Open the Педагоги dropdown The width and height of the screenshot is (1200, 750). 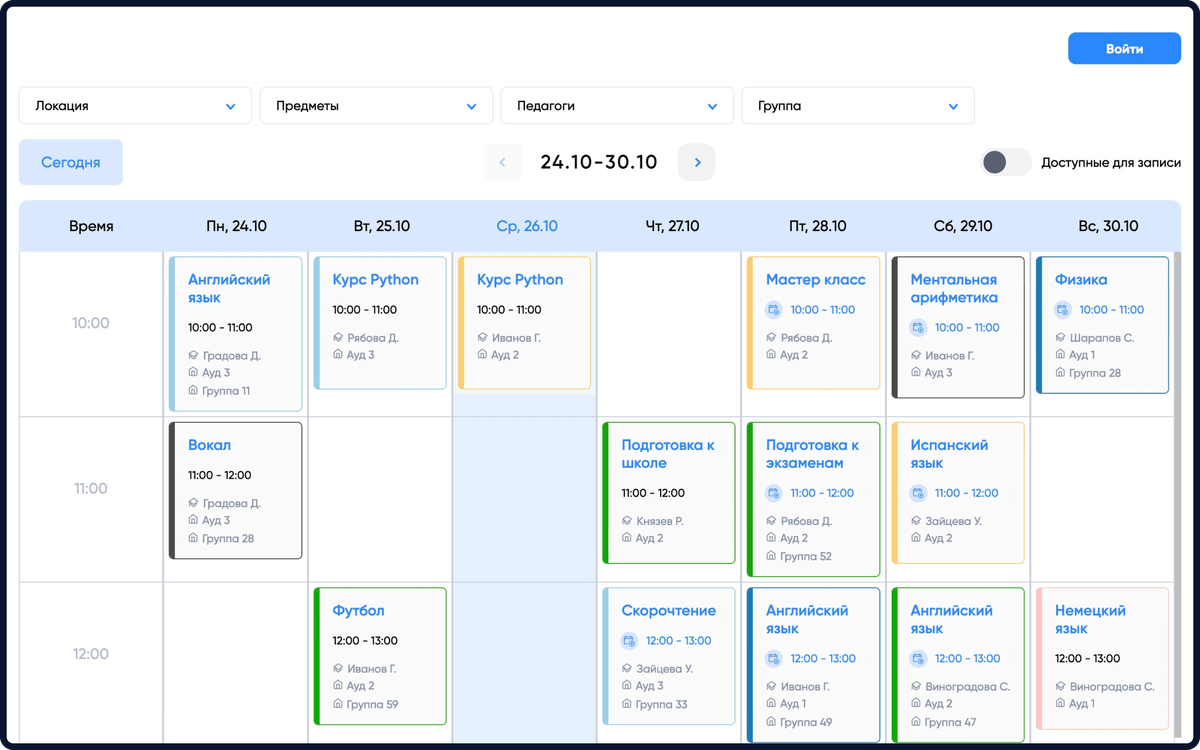617,105
